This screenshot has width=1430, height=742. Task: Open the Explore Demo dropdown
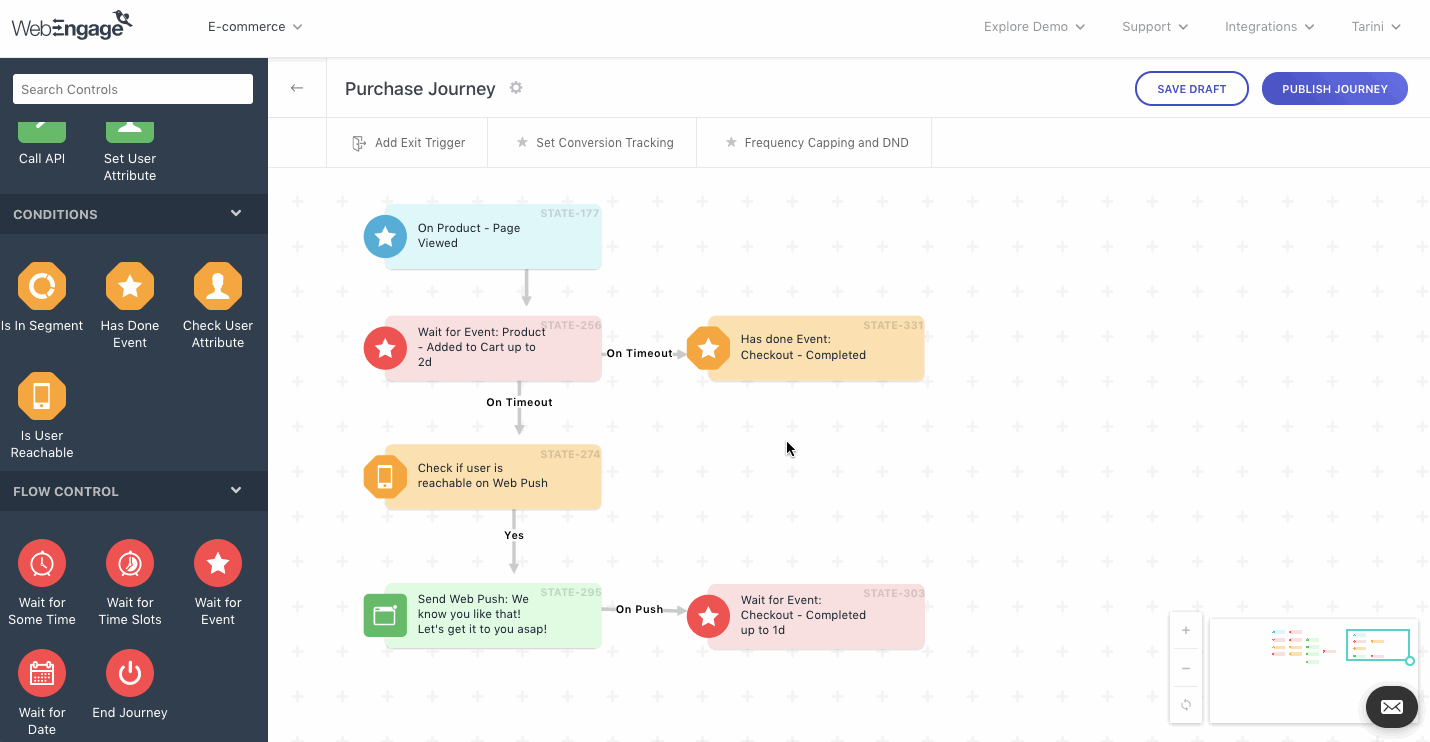(x=1034, y=27)
